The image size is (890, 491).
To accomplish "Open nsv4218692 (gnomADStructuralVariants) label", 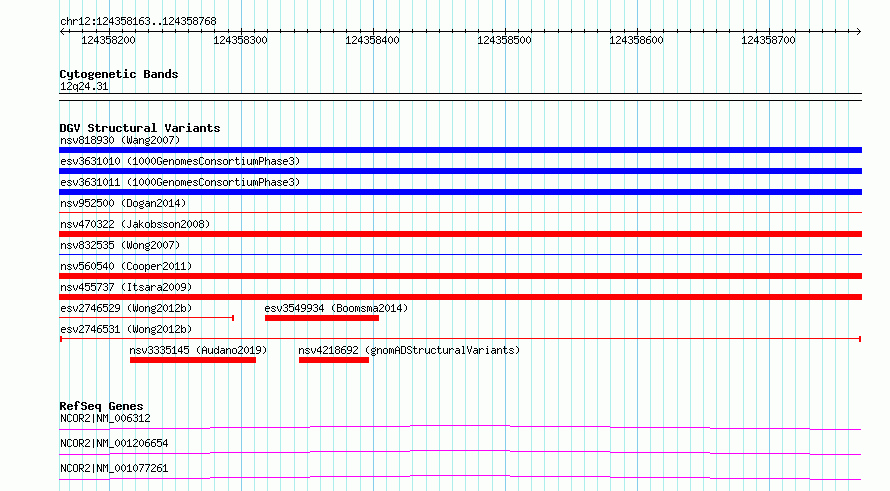I will click(x=409, y=350).
